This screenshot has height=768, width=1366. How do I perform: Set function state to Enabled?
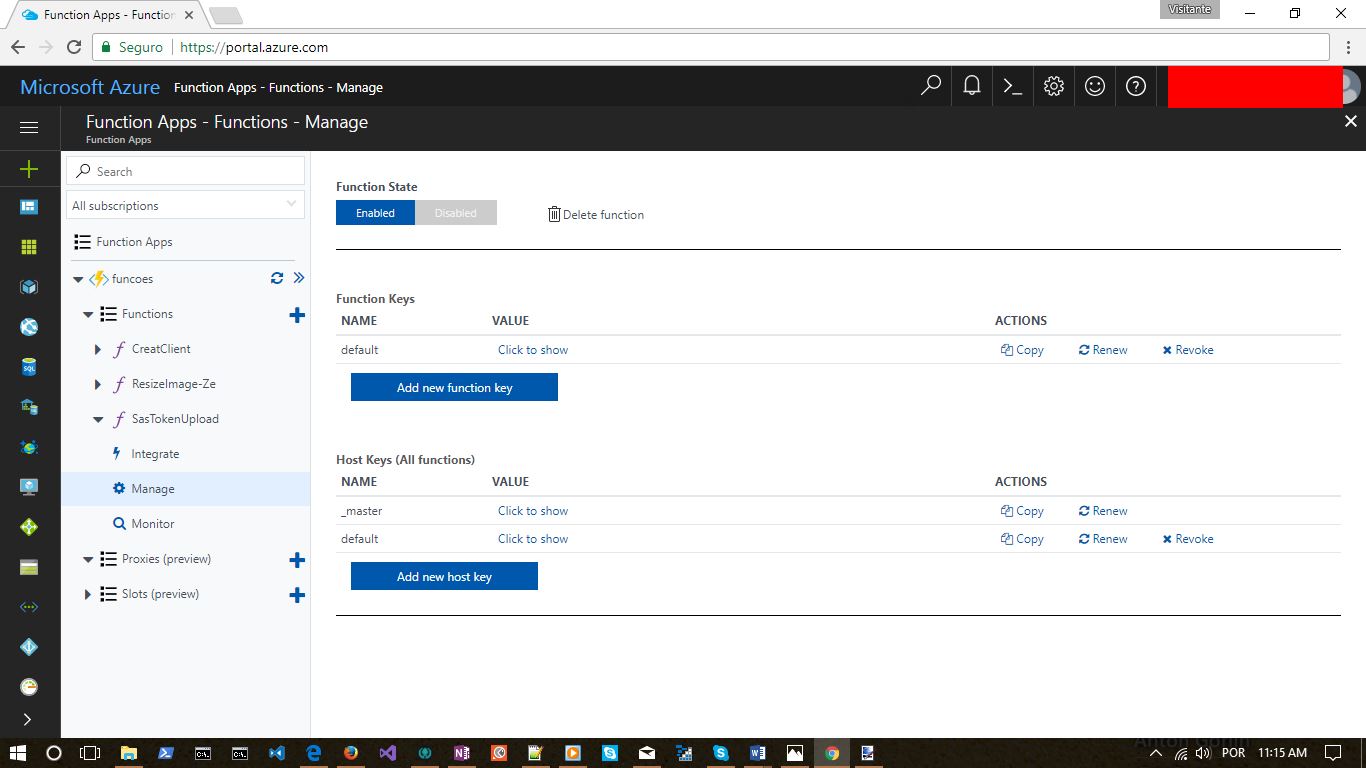click(375, 213)
